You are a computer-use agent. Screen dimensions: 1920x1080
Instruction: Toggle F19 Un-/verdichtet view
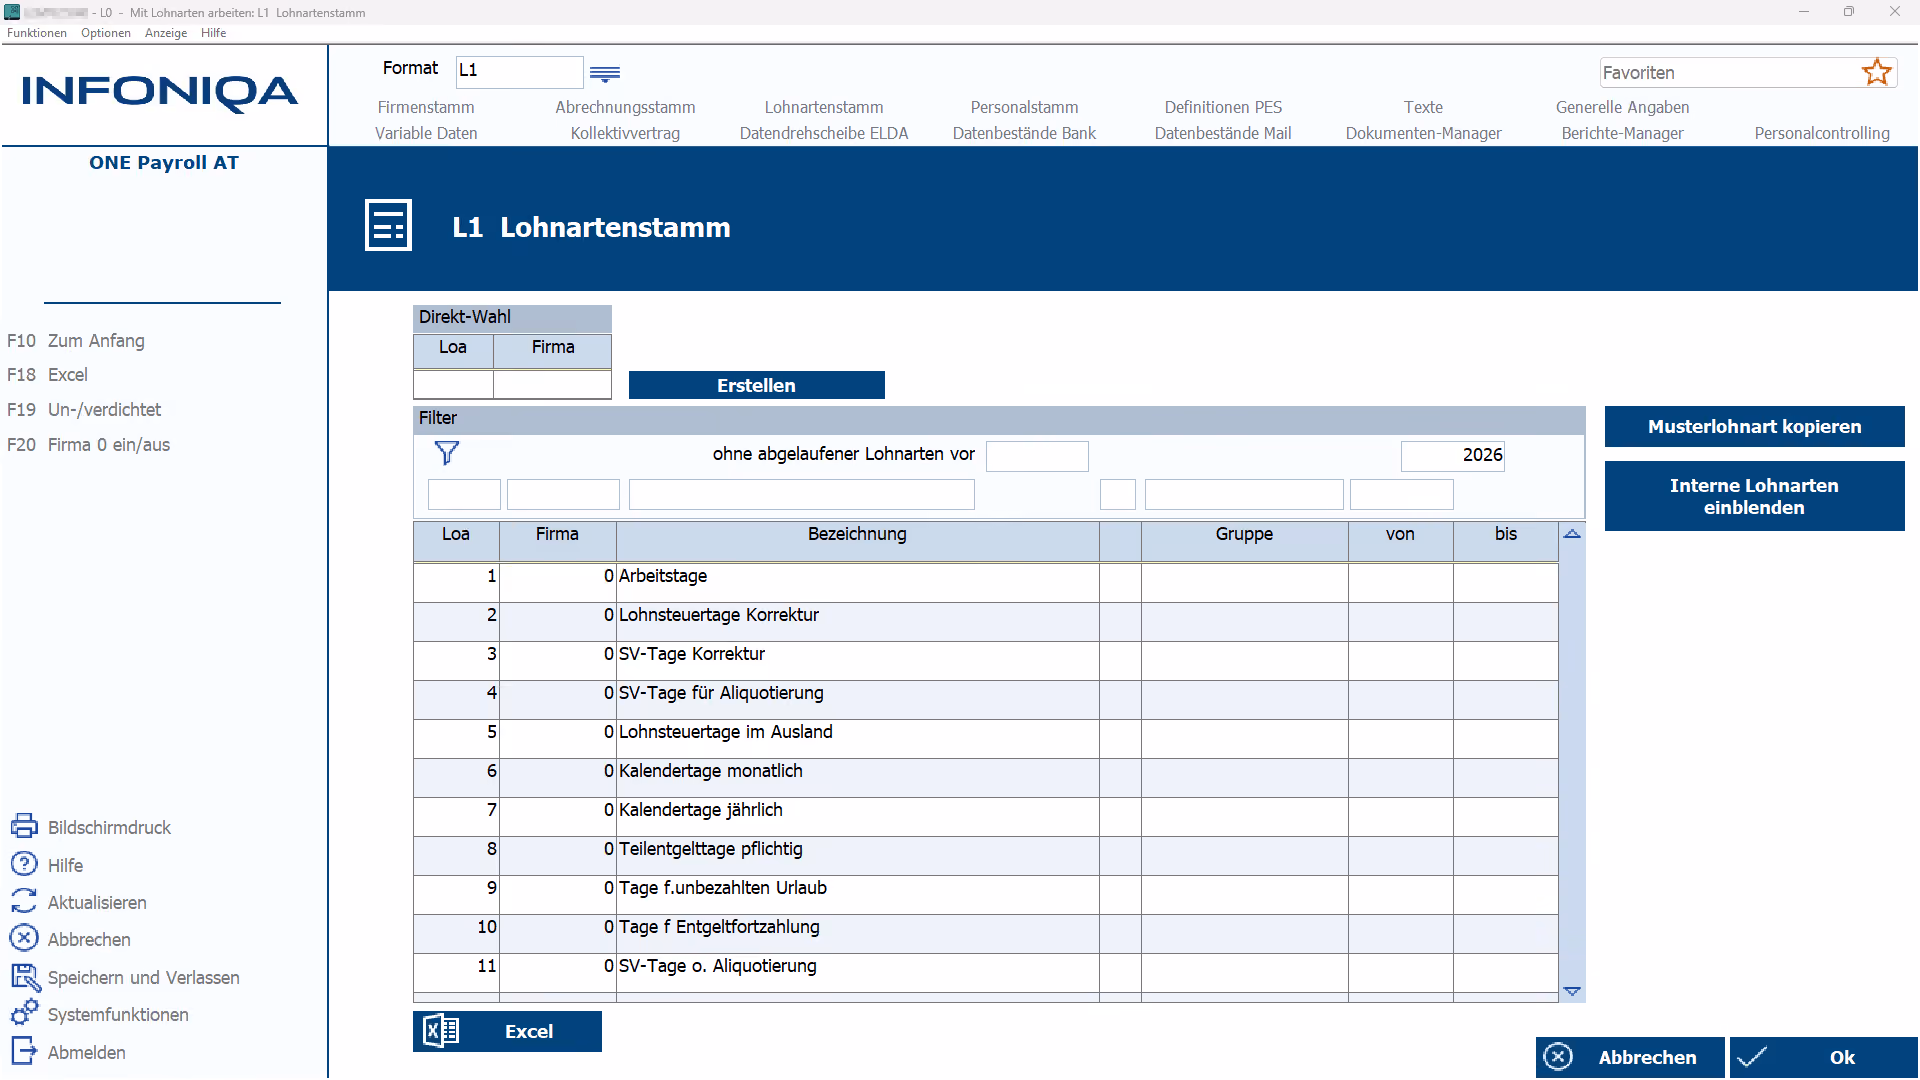pos(84,409)
